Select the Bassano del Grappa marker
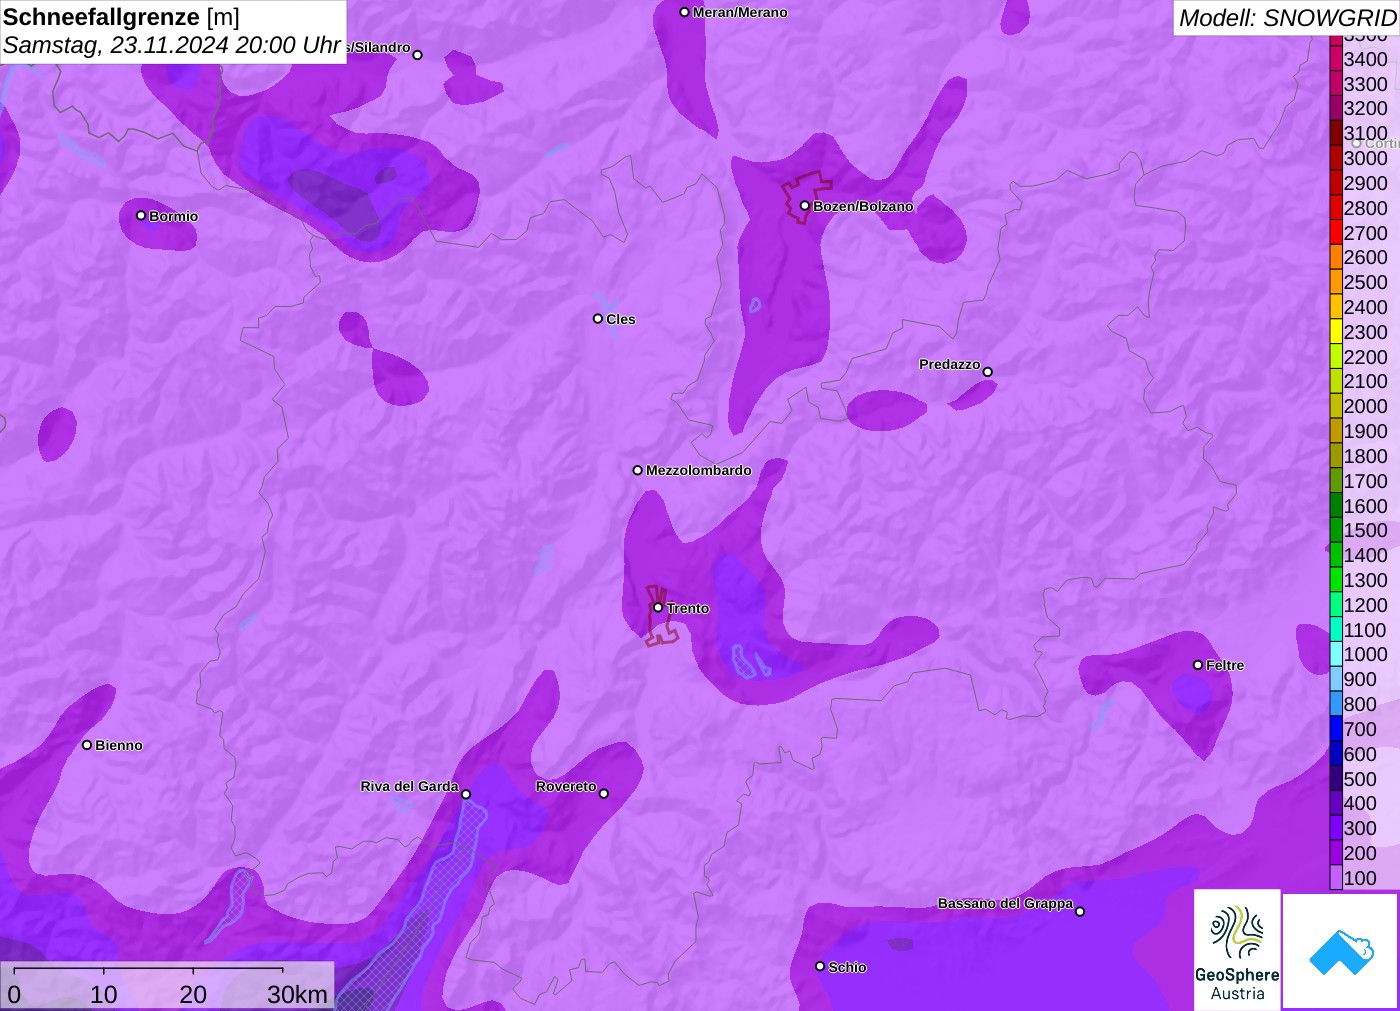Image resolution: width=1400 pixels, height=1011 pixels. click(x=1080, y=911)
